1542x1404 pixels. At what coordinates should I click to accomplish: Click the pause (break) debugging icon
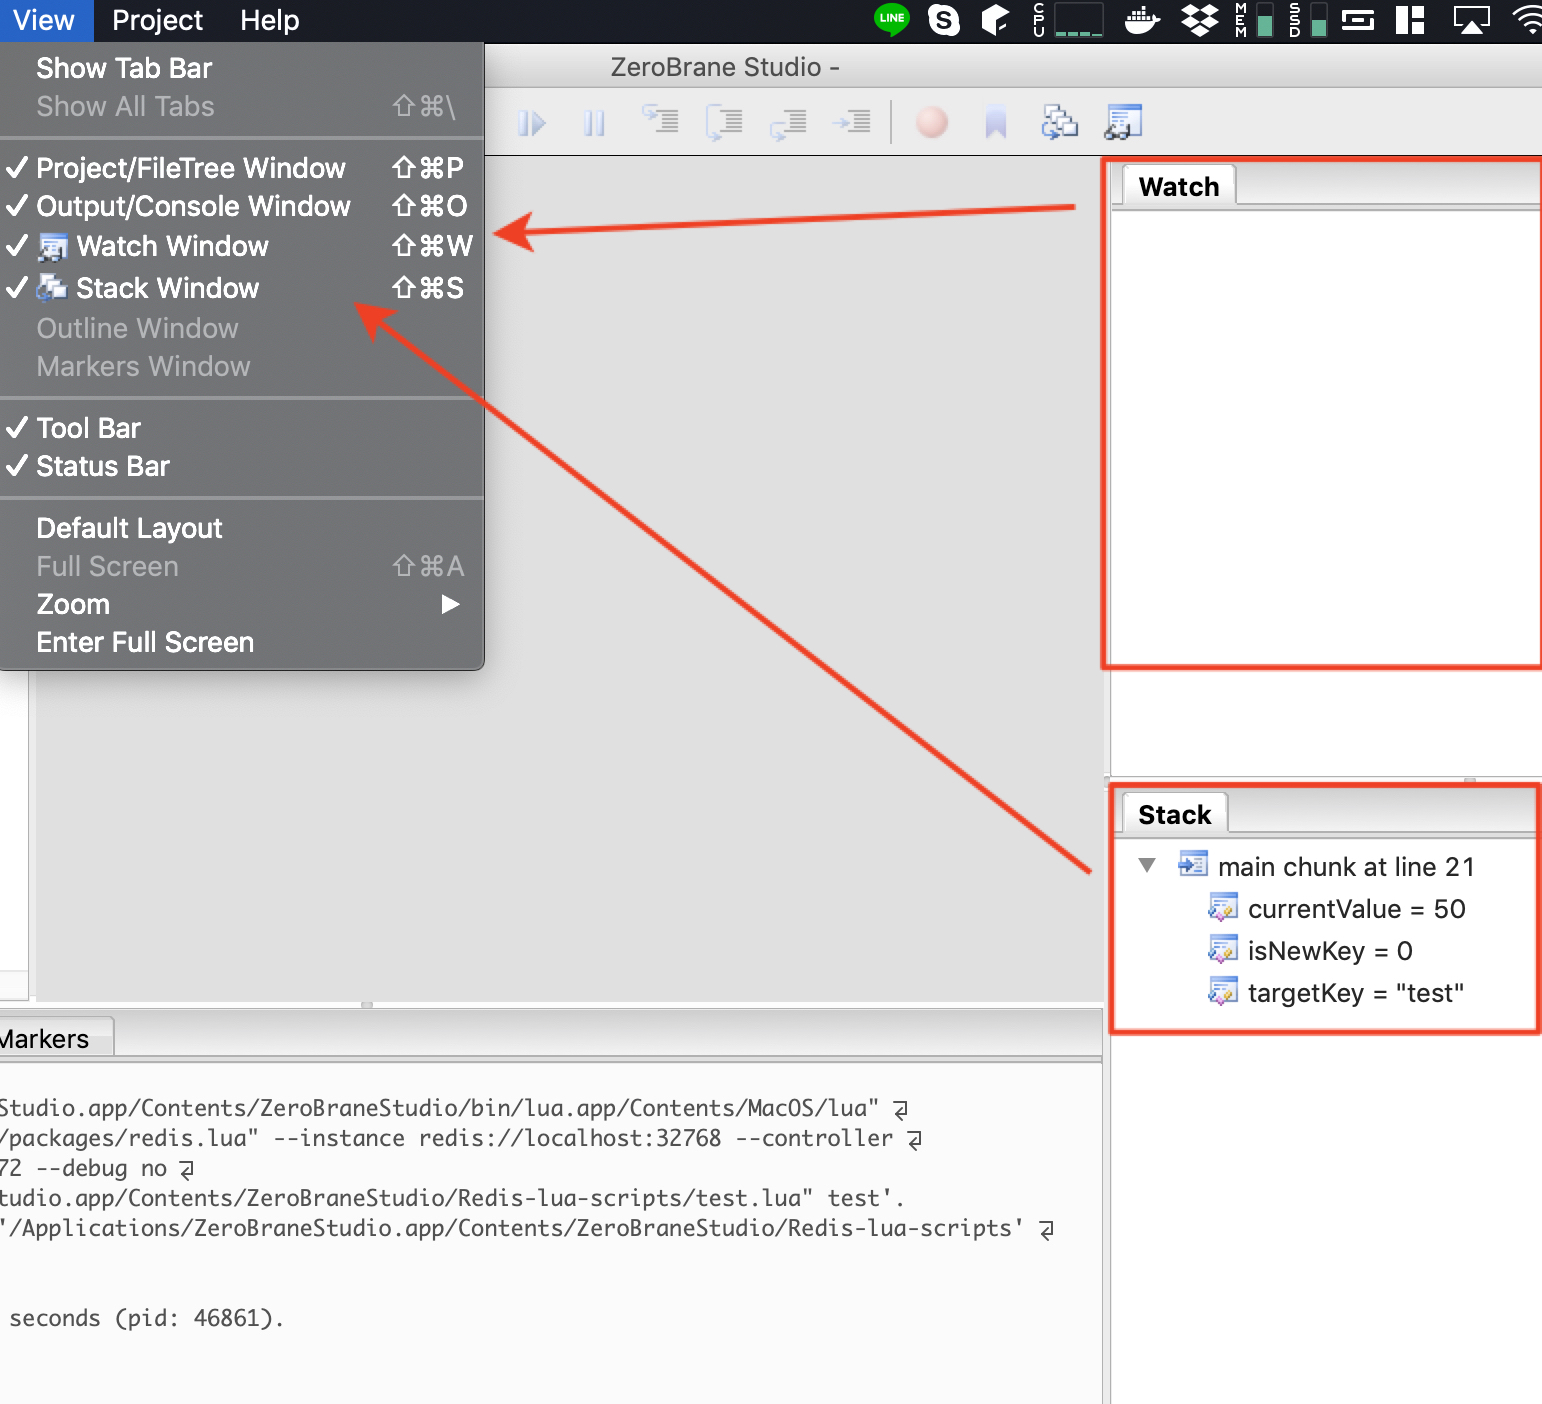click(594, 123)
